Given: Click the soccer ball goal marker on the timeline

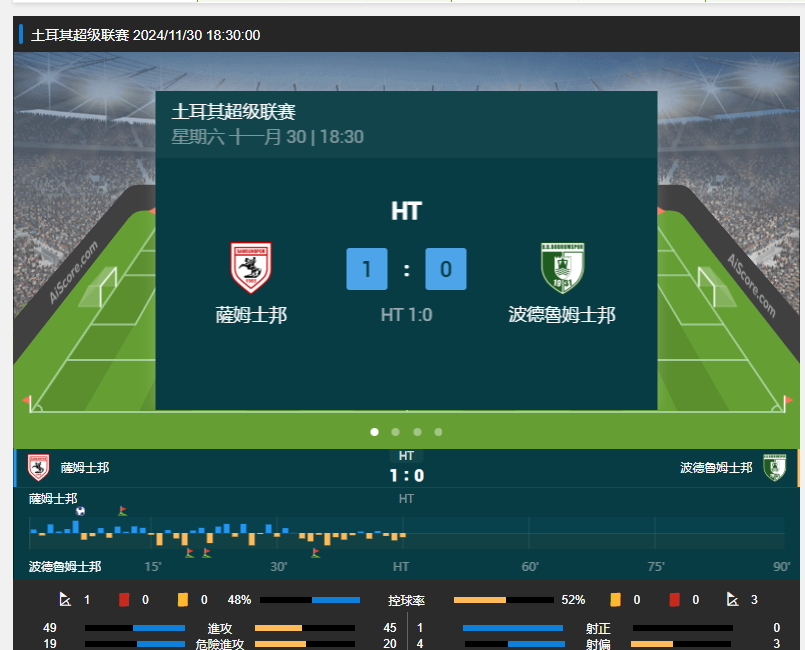Looking at the screenshot, I should 80,511.
